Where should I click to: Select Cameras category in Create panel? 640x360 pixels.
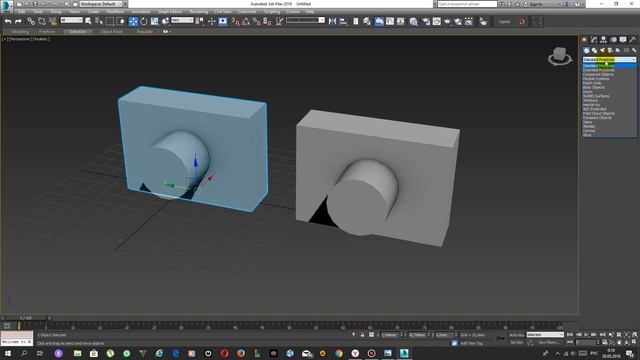click(x=610, y=50)
